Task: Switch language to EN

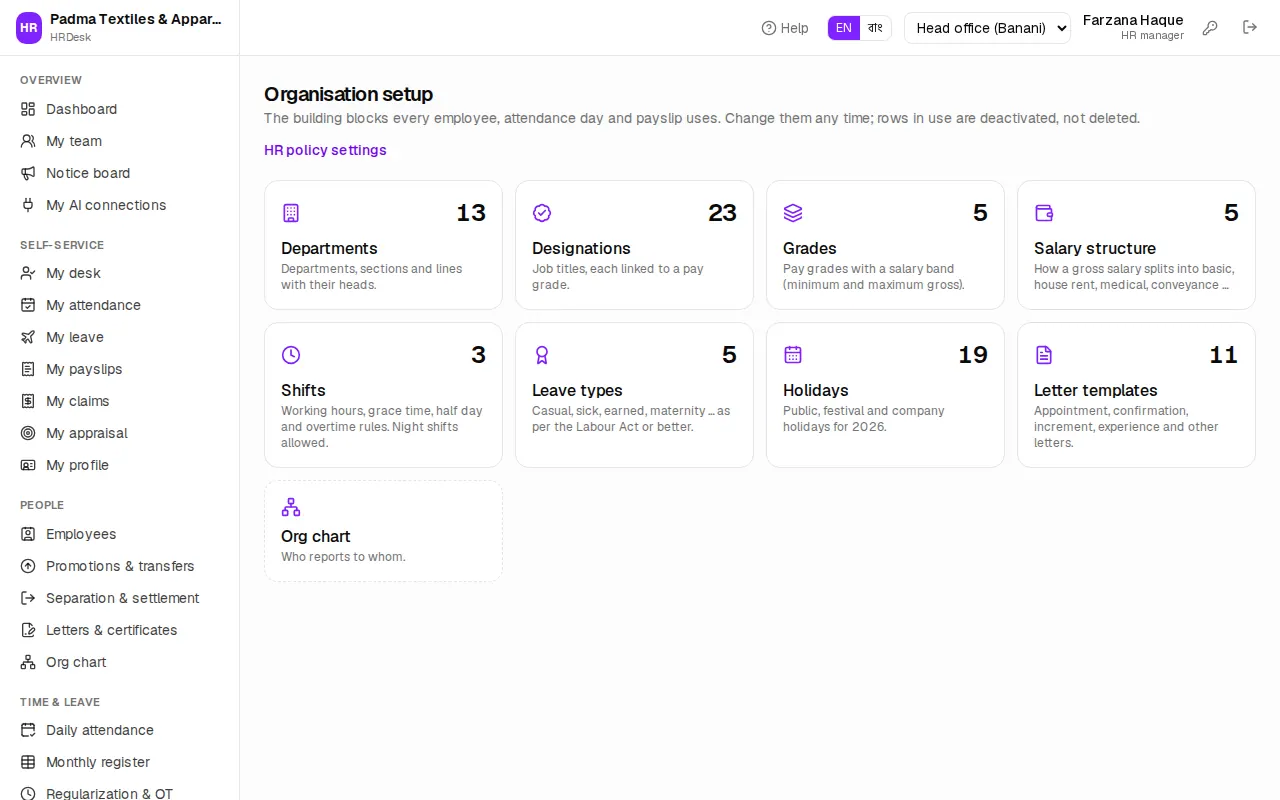Action: 844,28
